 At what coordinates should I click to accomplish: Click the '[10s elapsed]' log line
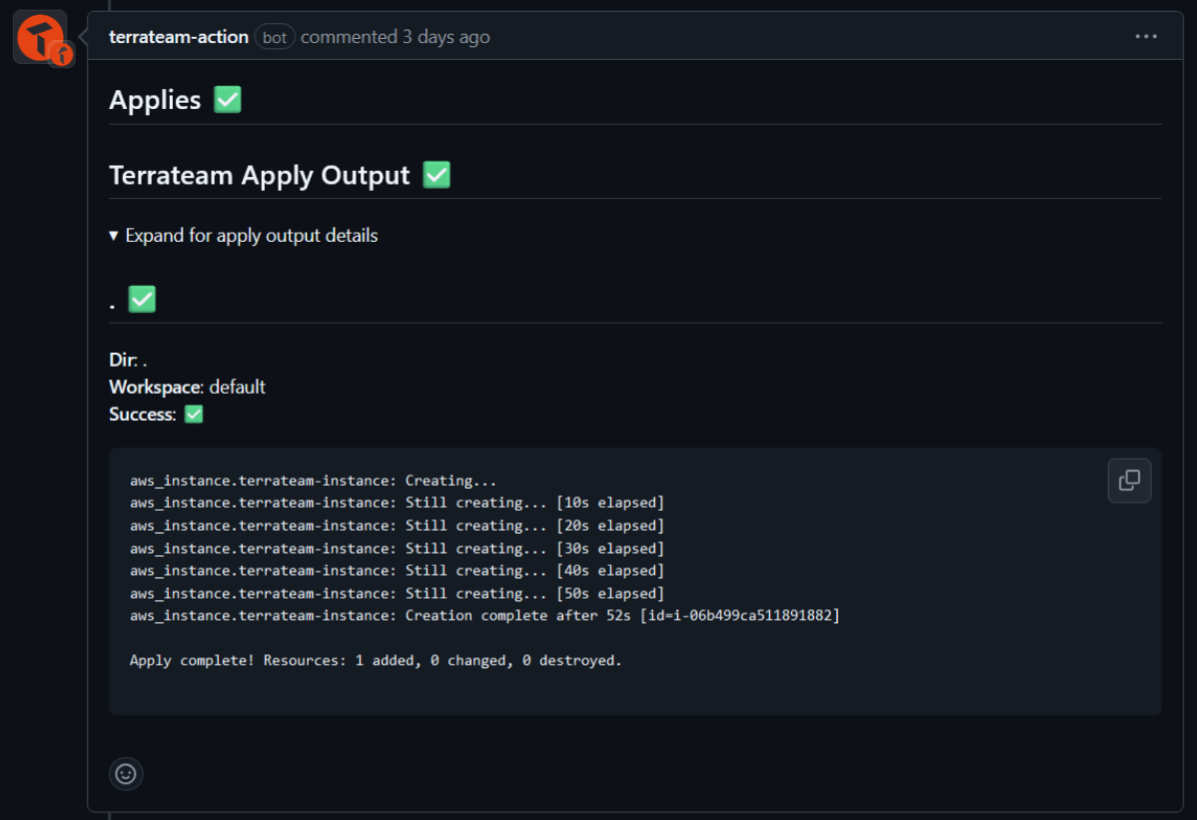[x=397, y=502]
